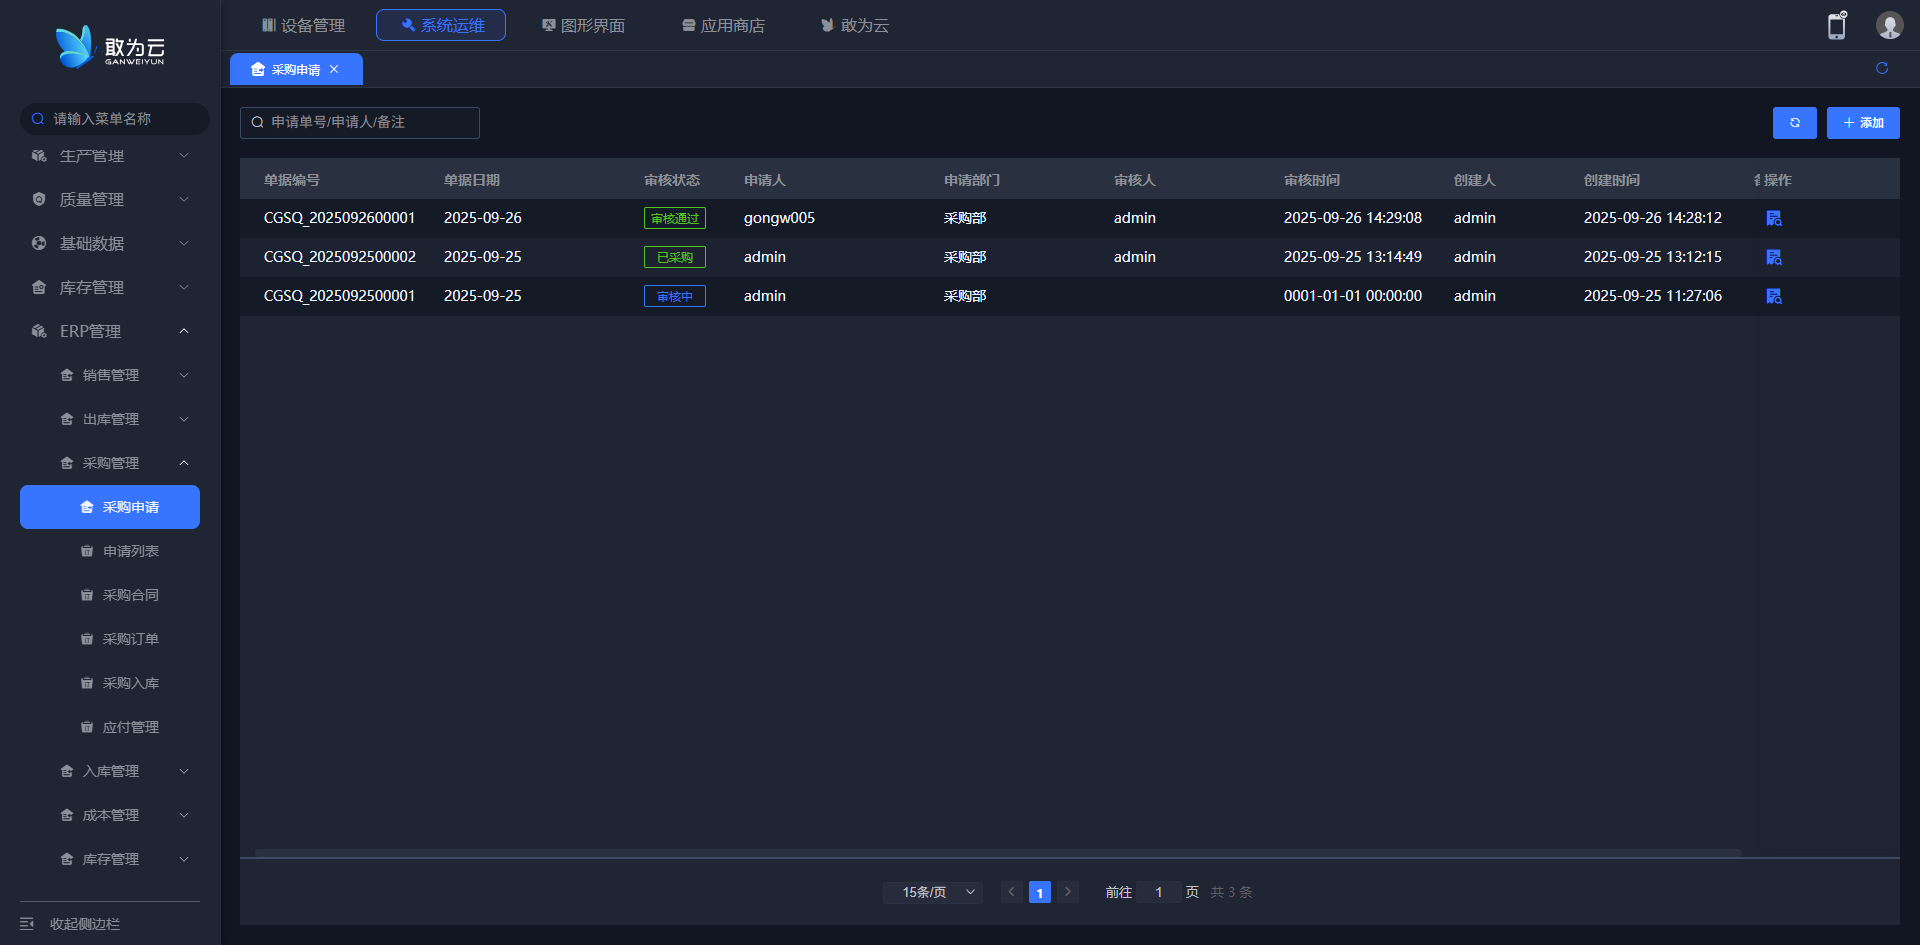The width and height of the screenshot is (1920, 945).
Task: Close the 采购申请 tab
Action: [x=334, y=69]
